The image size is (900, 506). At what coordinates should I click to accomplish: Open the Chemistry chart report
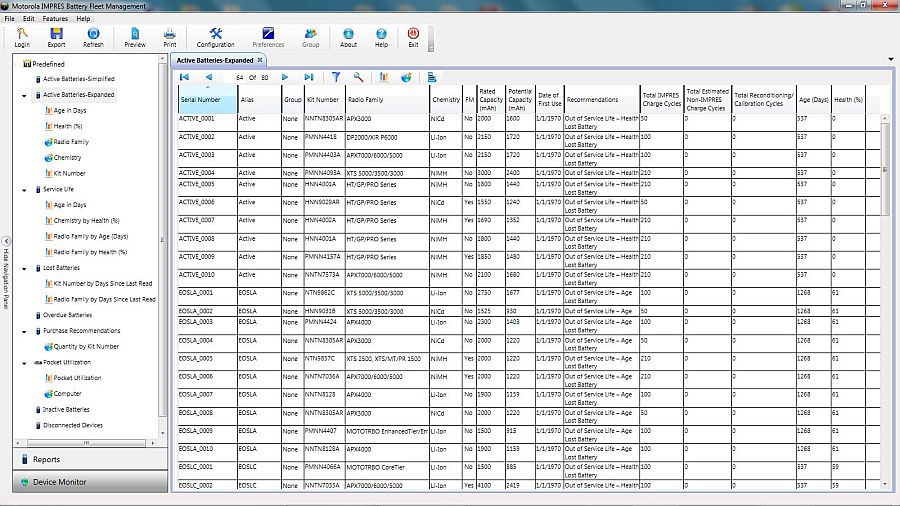(67, 157)
